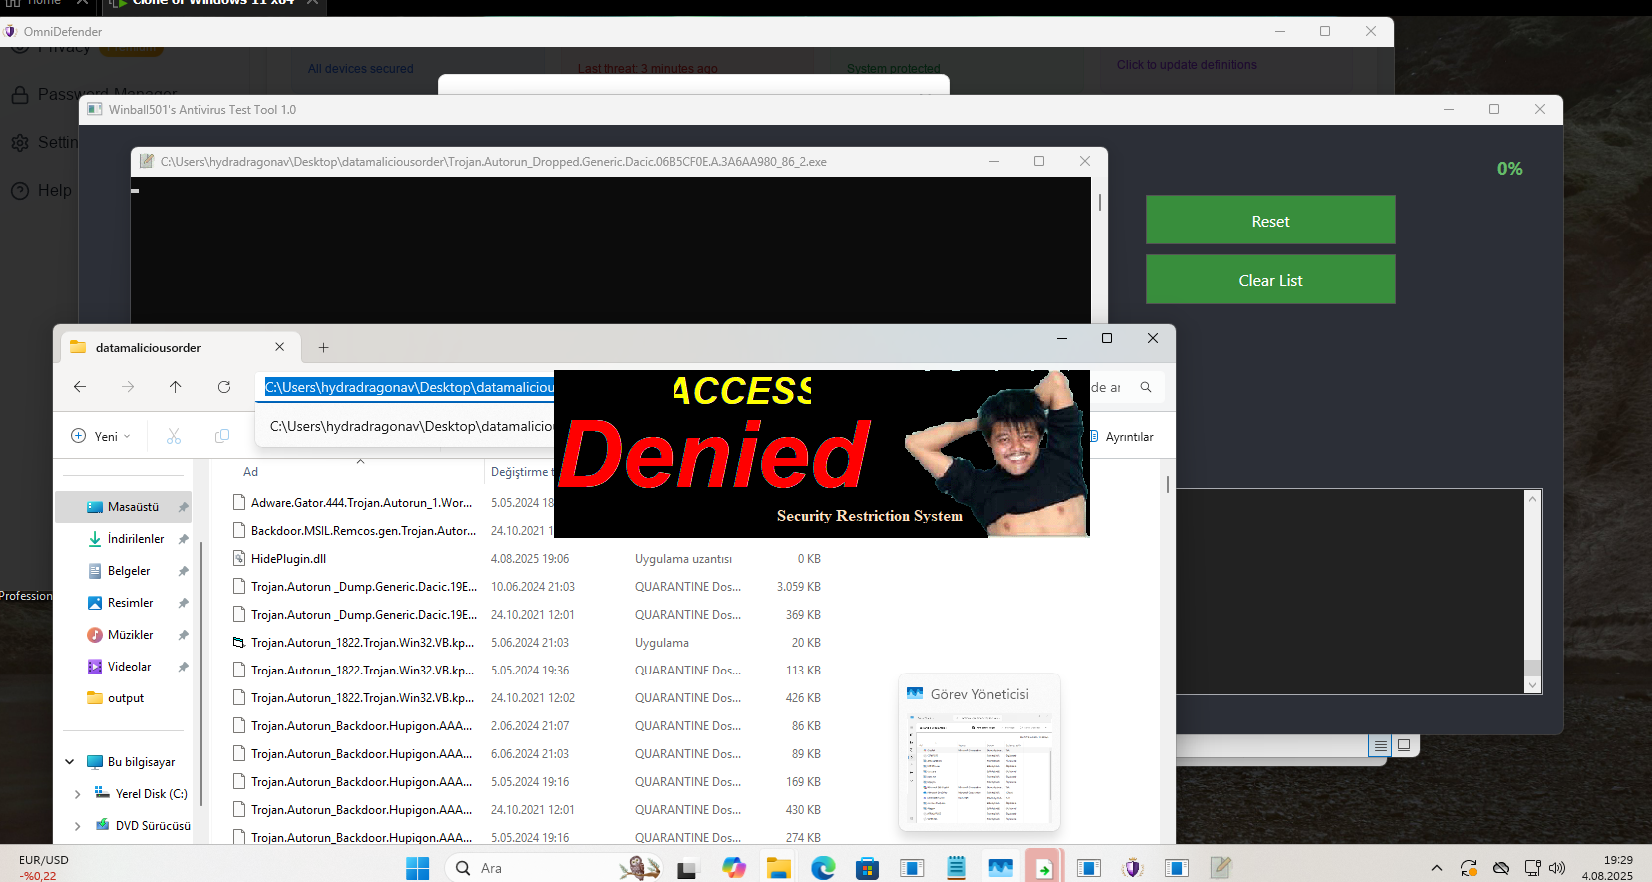Viewport: 1652px width, 882px height.
Task: Click the network icon in system tray
Action: [1532, 868]
